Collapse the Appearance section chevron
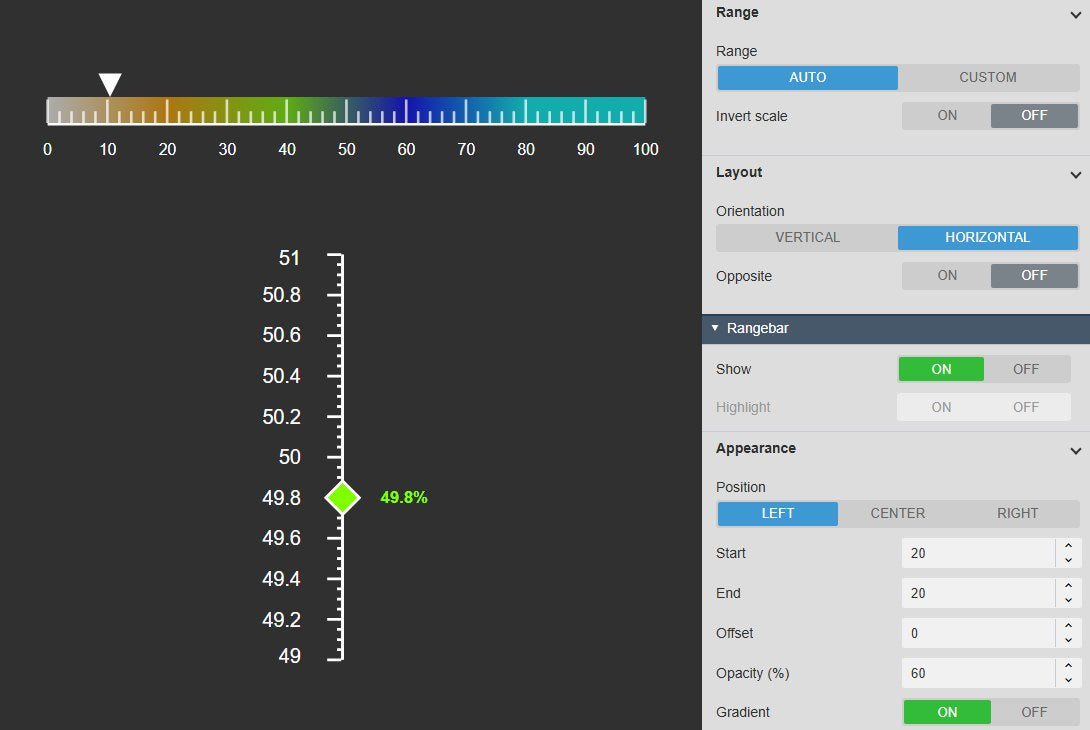The height and width of the screenshot is (730, 1090). 1075,451
